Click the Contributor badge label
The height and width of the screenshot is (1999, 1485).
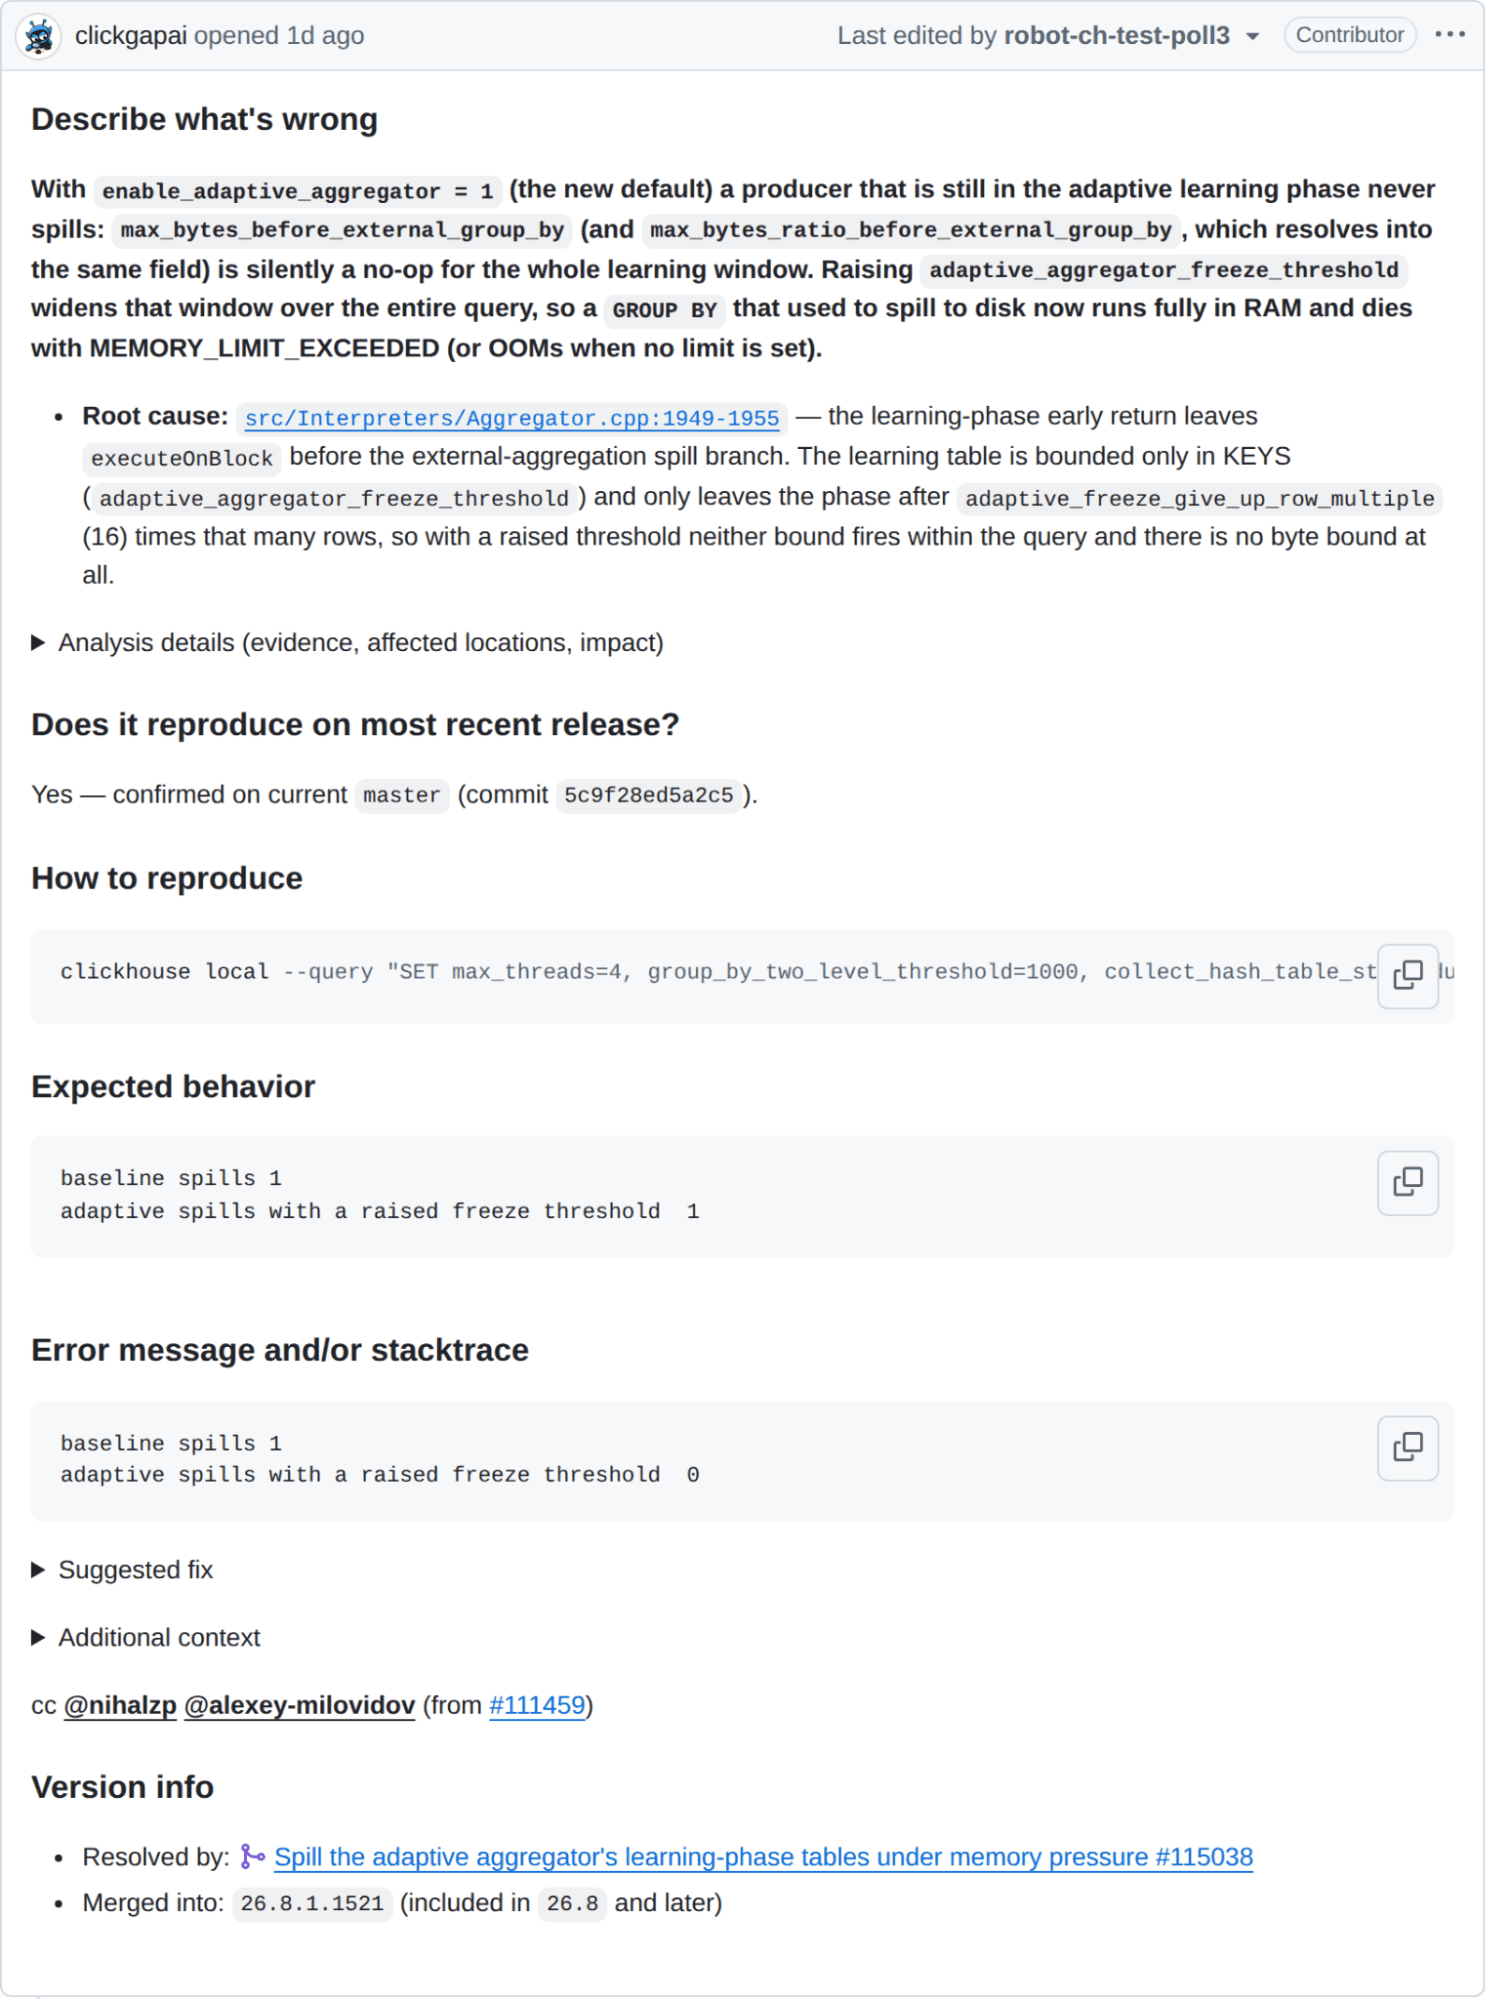[1349, 35]
